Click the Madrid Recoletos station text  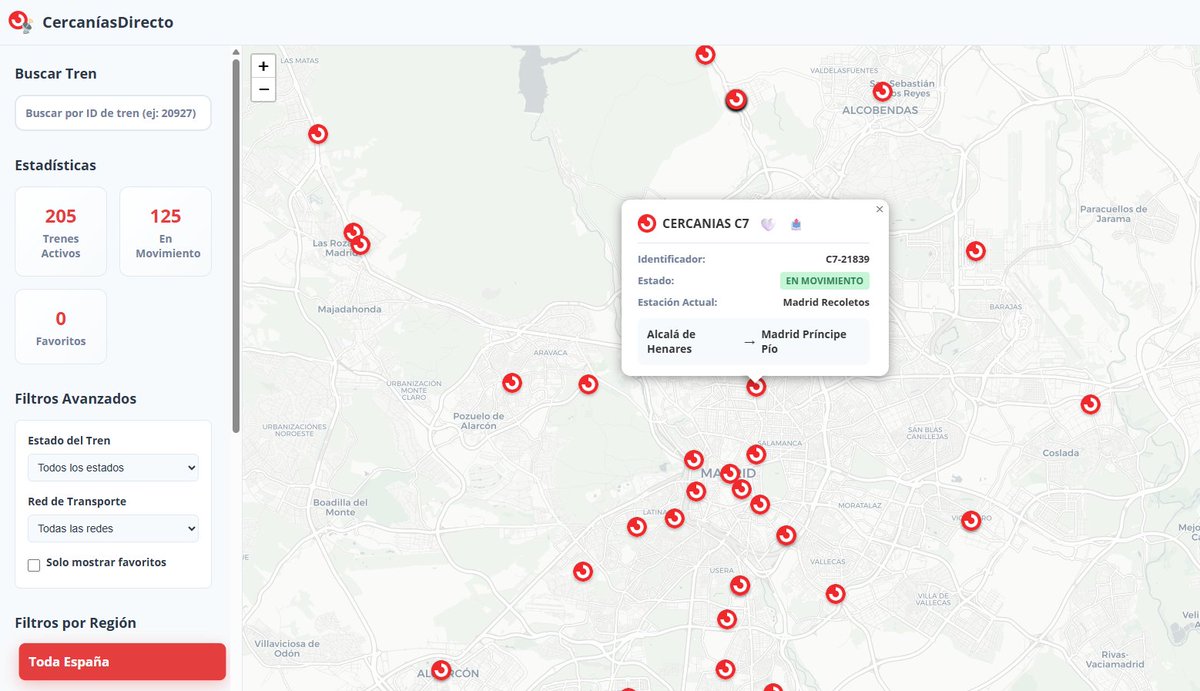[x=826, y=302]
